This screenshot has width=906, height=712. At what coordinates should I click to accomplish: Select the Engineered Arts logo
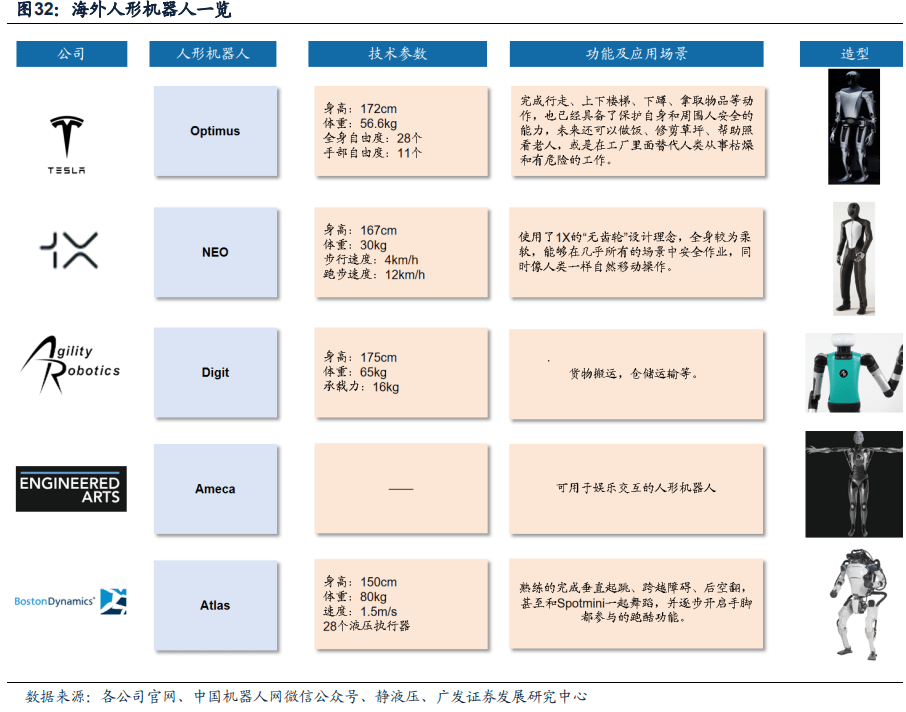point(71,488)
